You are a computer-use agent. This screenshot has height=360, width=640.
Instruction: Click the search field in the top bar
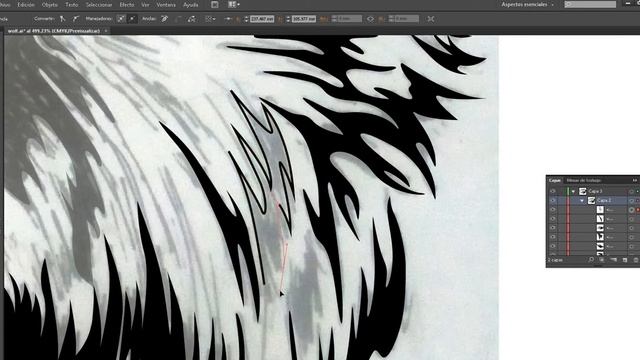pos(590,4)
